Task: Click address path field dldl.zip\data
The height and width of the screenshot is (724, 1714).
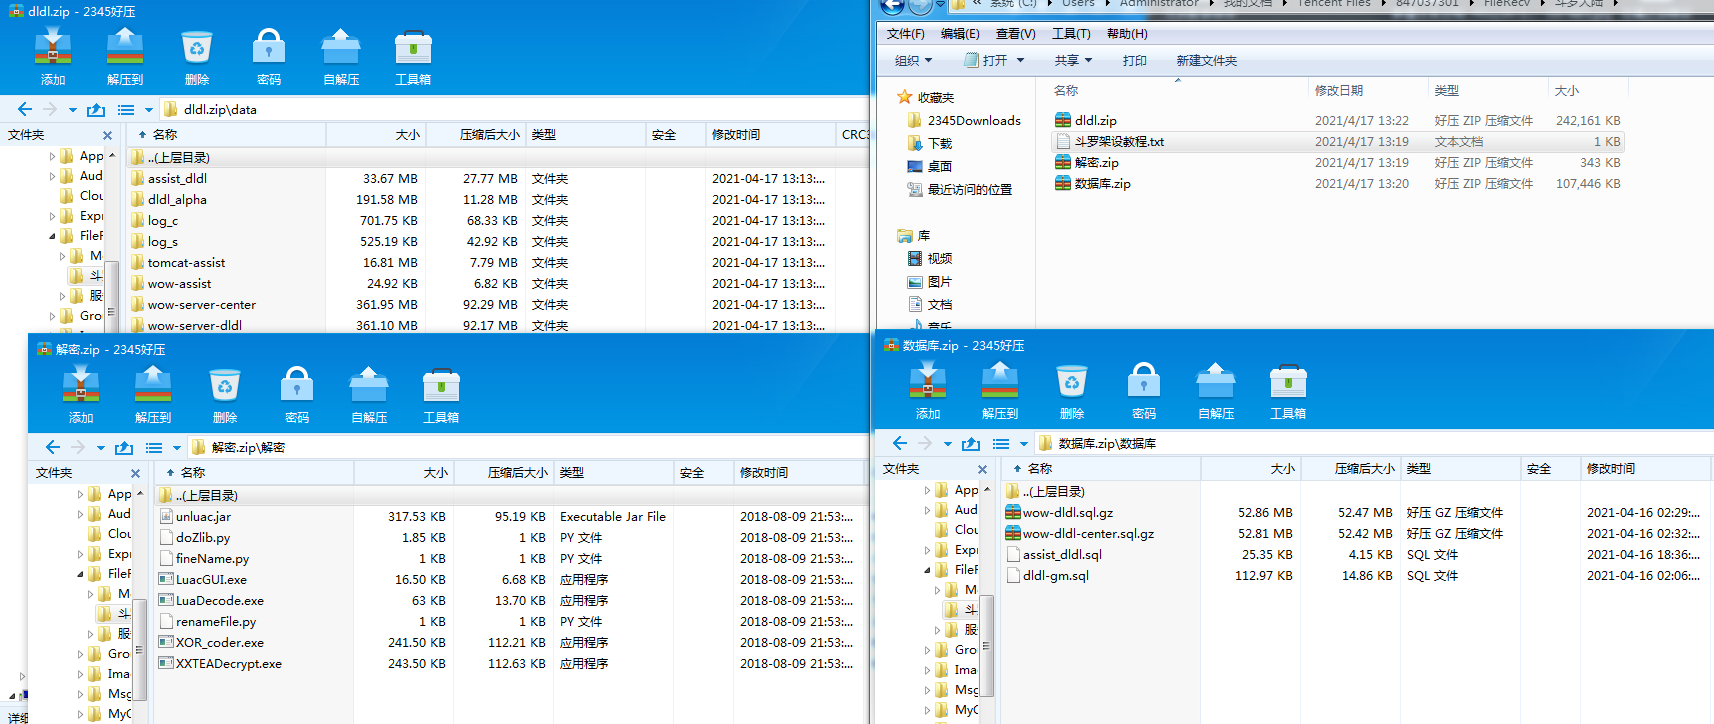Action: [513, 110]
